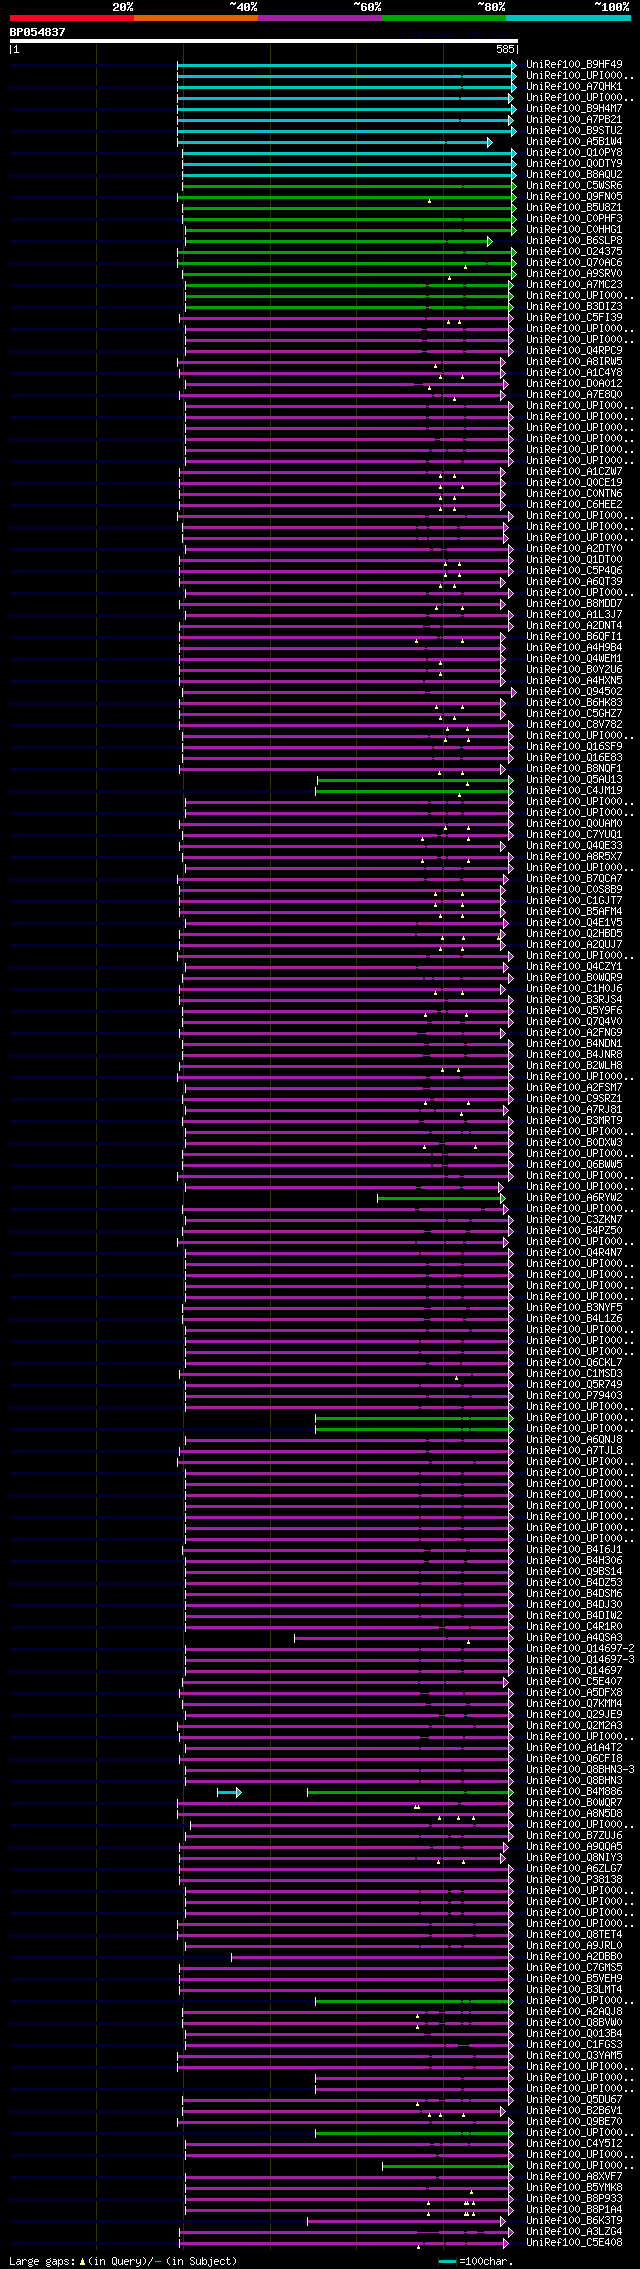Viewport: 640px width, 2269px height.
Task: Click hit label UniRef100_A2QUJ7
Action: (x=574, y=944)
